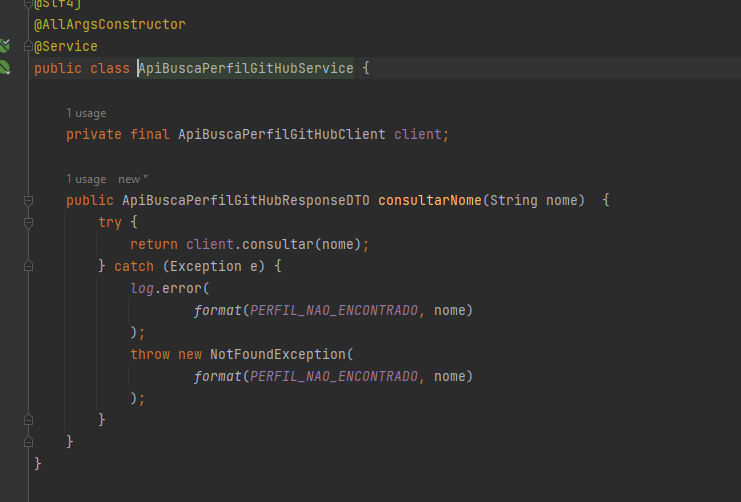Click 'private final' modifiers of the client field
Viewport: 741px width, 502px height.
[x=118, y=134]
